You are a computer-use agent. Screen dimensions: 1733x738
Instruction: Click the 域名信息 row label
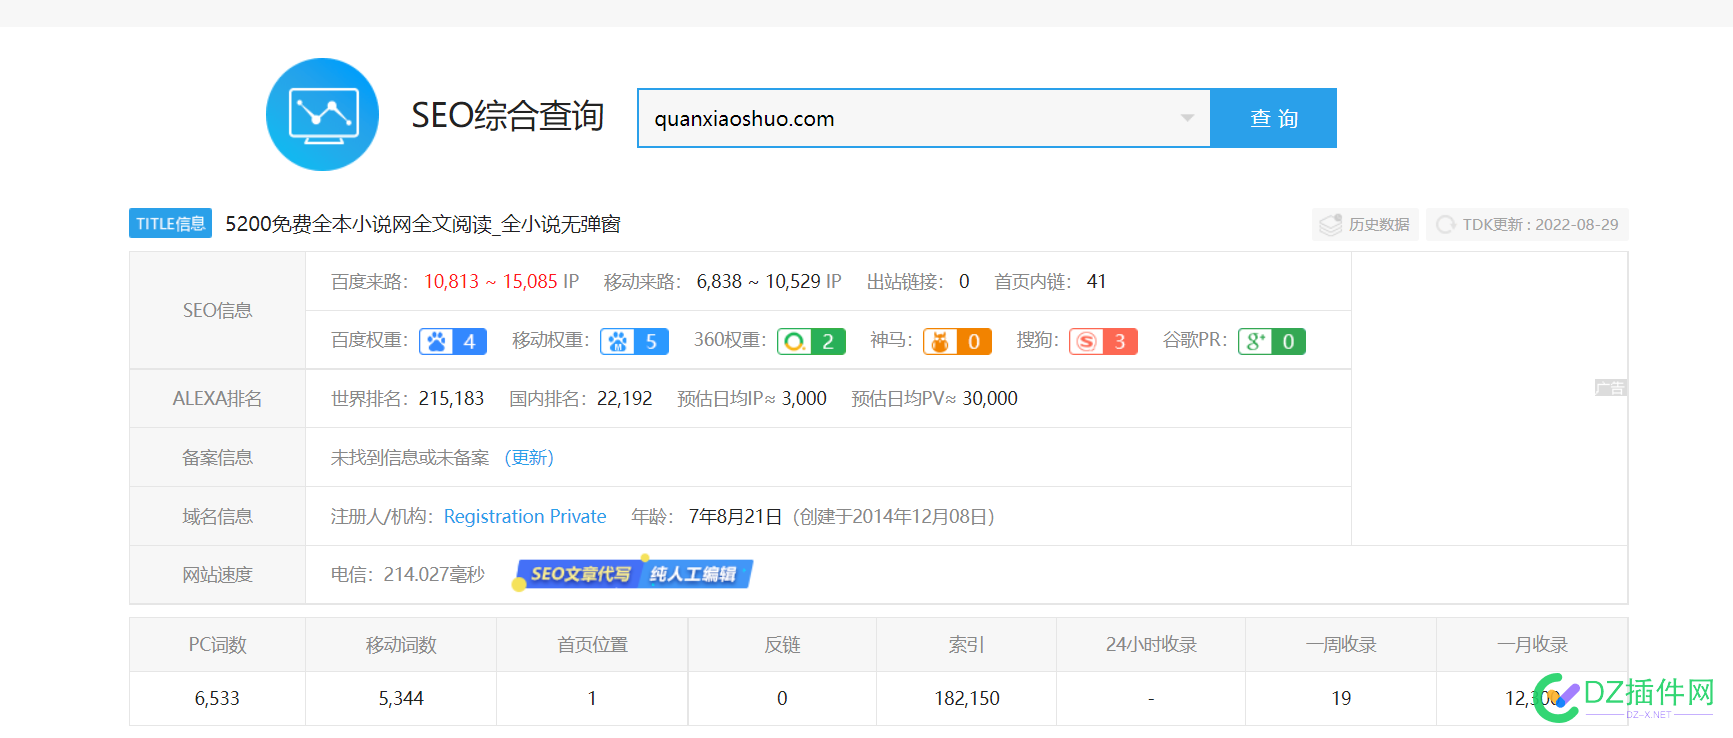[x=217, y=516]
